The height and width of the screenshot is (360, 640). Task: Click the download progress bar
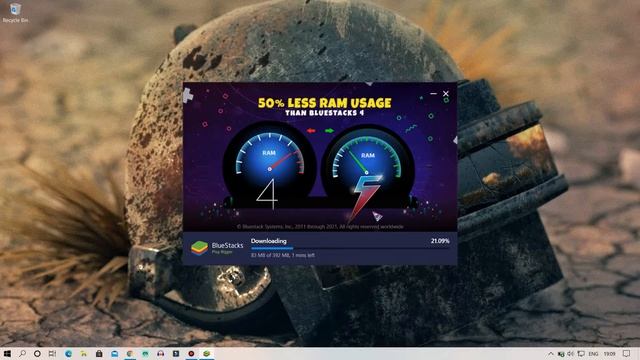click(x=350, y=248)
